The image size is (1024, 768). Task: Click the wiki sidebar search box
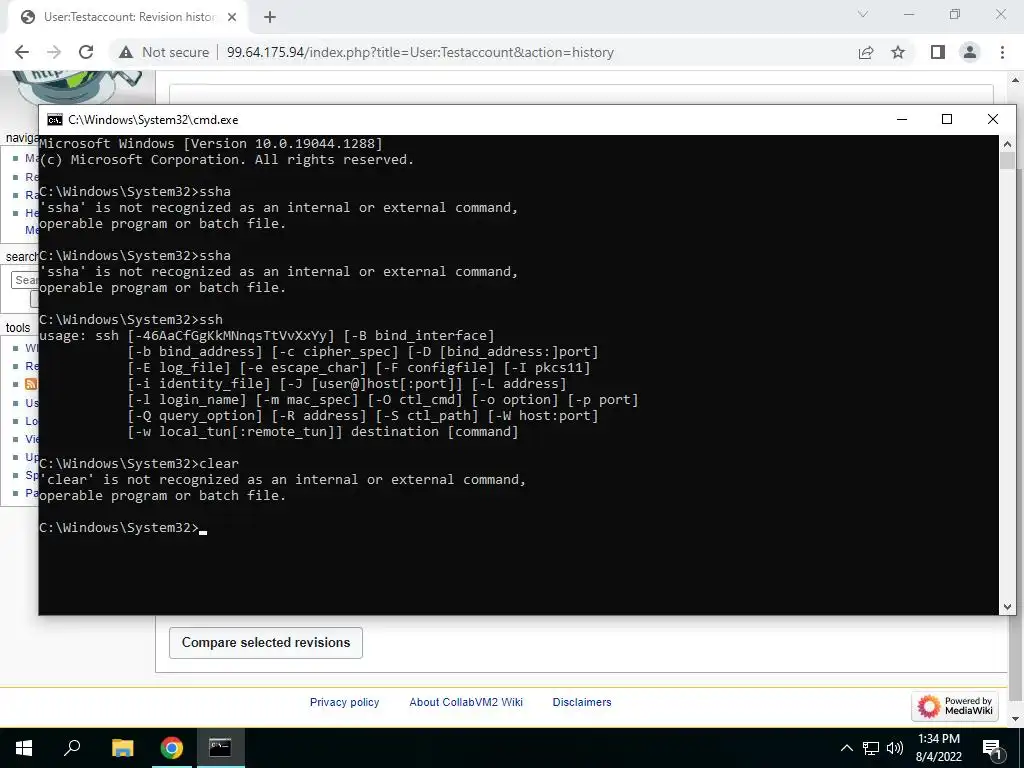click(25, 280)
